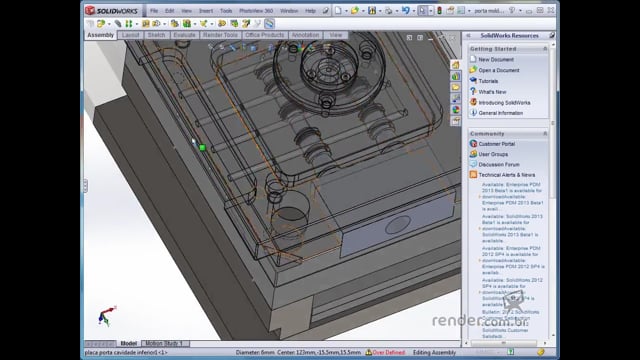Switch to the Motion Study 1 tab
The height and width of the screenshot is (360, 640).
164,343
